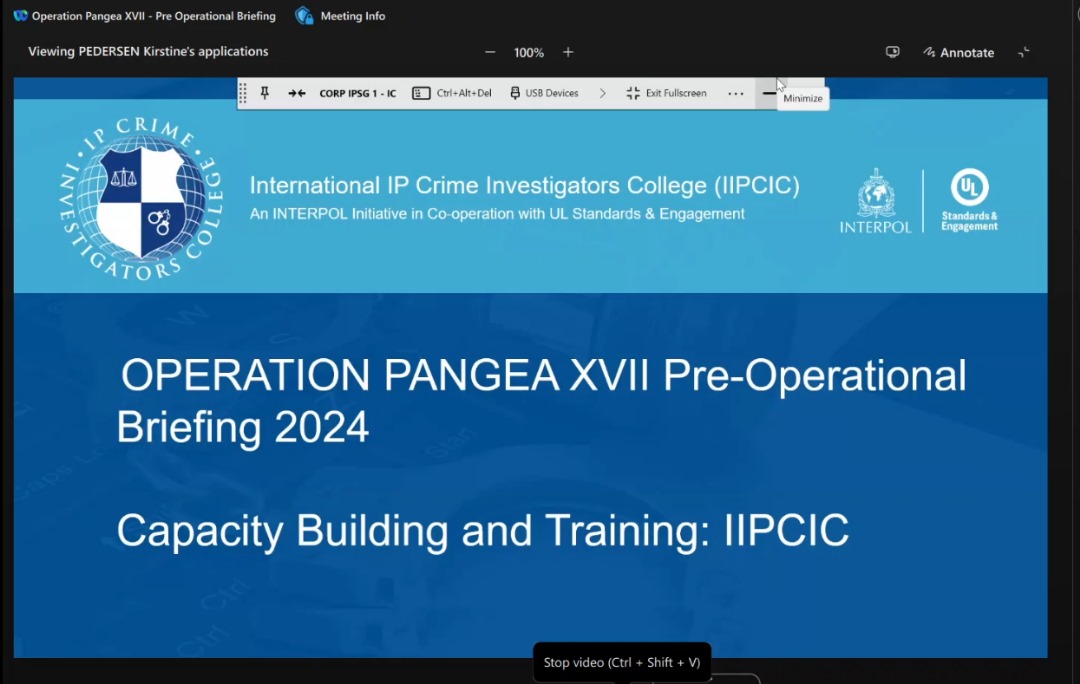Open the Annotate tool
1080x684 pixels.
tap(958, 52)
